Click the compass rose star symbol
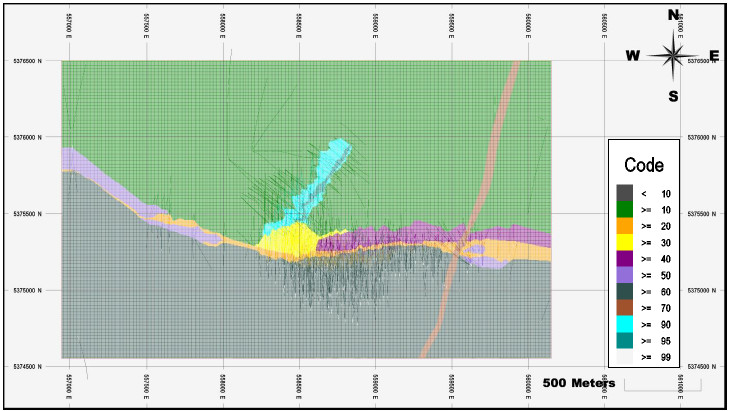Image resolution: width=729 pixels, height=411 pixels. tap(673, 56)
